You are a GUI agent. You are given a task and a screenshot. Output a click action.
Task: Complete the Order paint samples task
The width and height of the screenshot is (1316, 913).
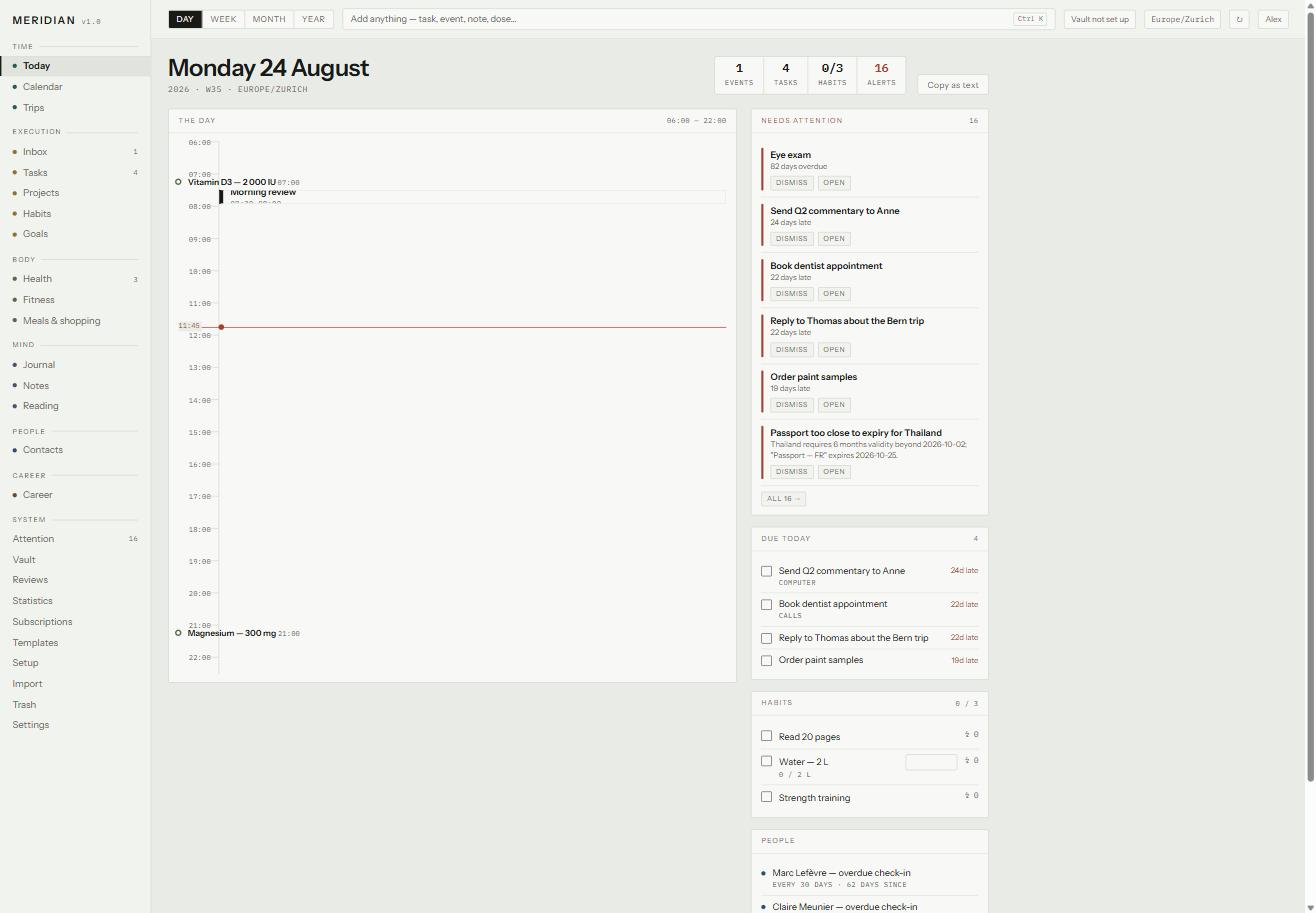point(767,660)
